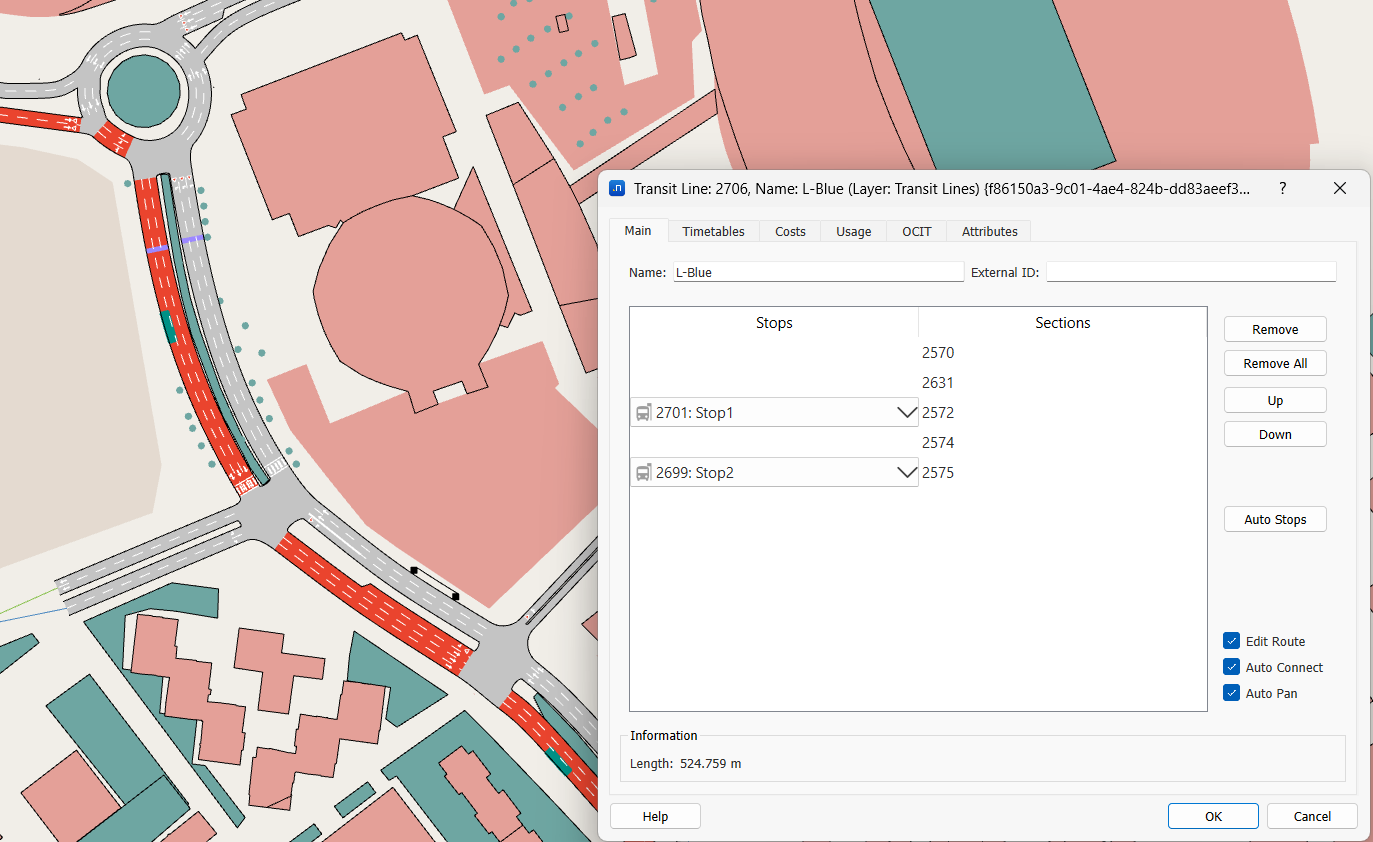Click the Remove All button
Screen dimensions: 1373x842
tap(1275, 363)
